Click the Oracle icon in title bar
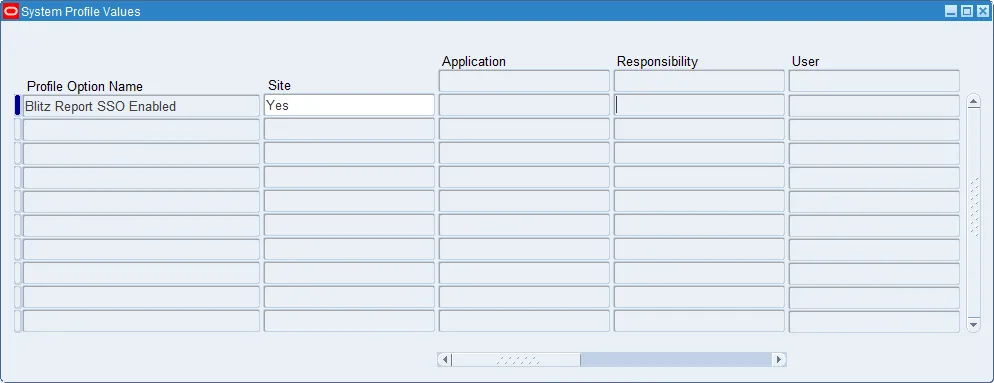The image size is (994, 383). tap(11, 11)
